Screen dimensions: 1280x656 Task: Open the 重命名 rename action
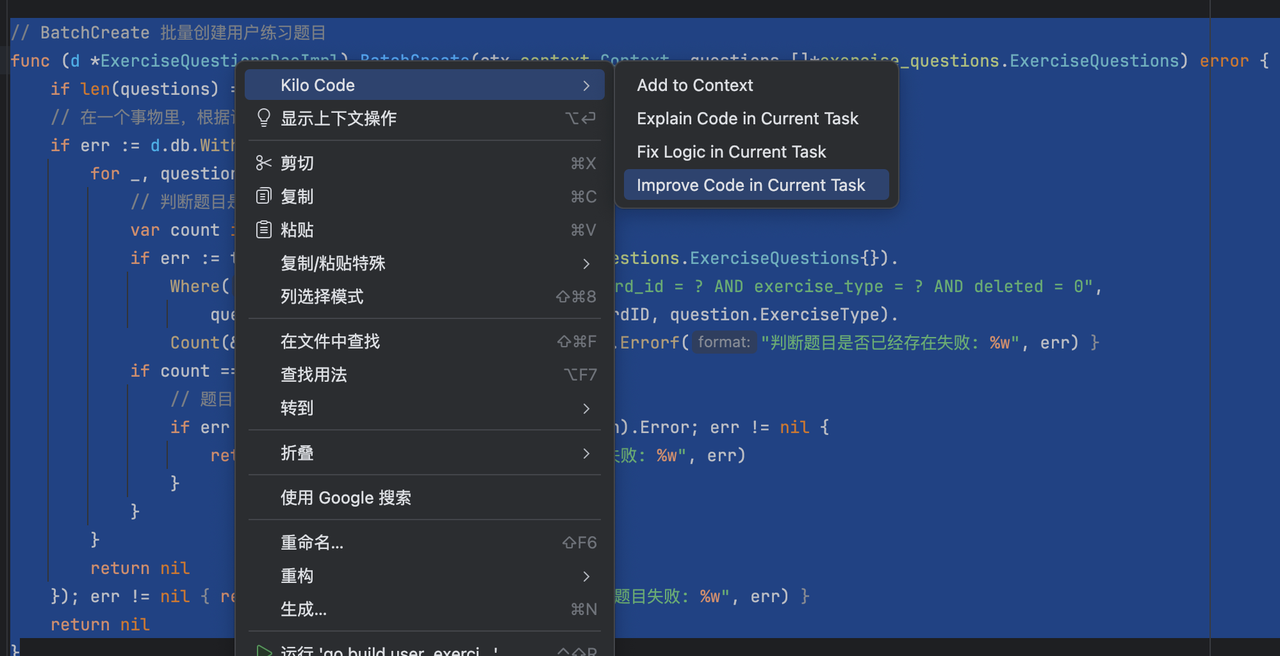pyautogui.click(x=313, y=541)
